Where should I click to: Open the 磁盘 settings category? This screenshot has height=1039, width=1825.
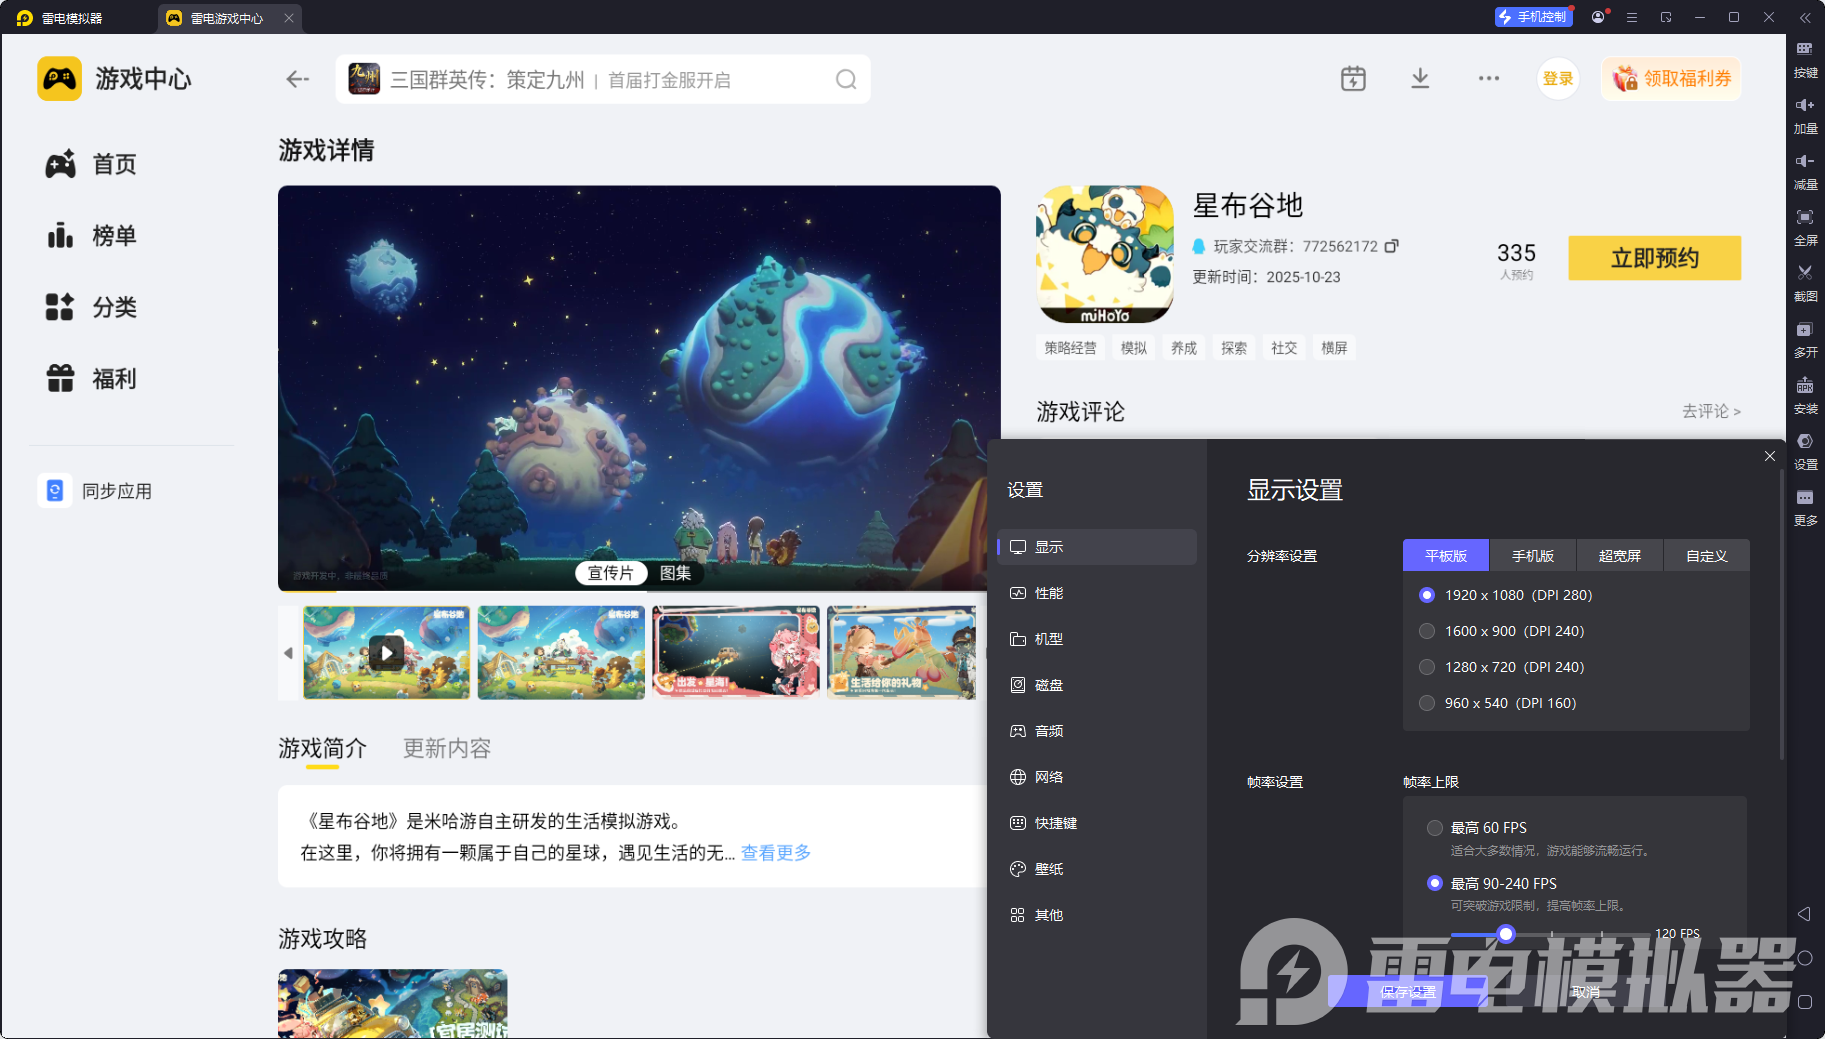tap(1097, 685)
